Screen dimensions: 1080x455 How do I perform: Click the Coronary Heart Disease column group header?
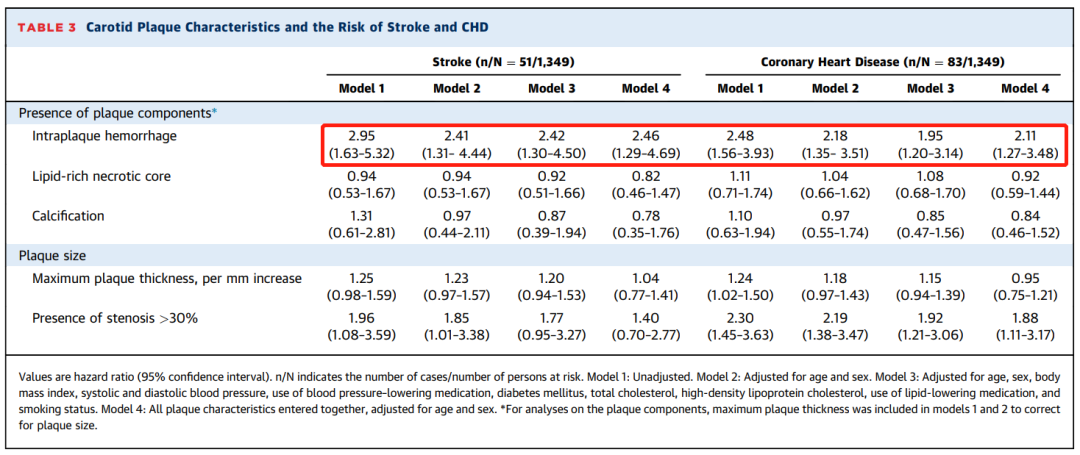881,61
